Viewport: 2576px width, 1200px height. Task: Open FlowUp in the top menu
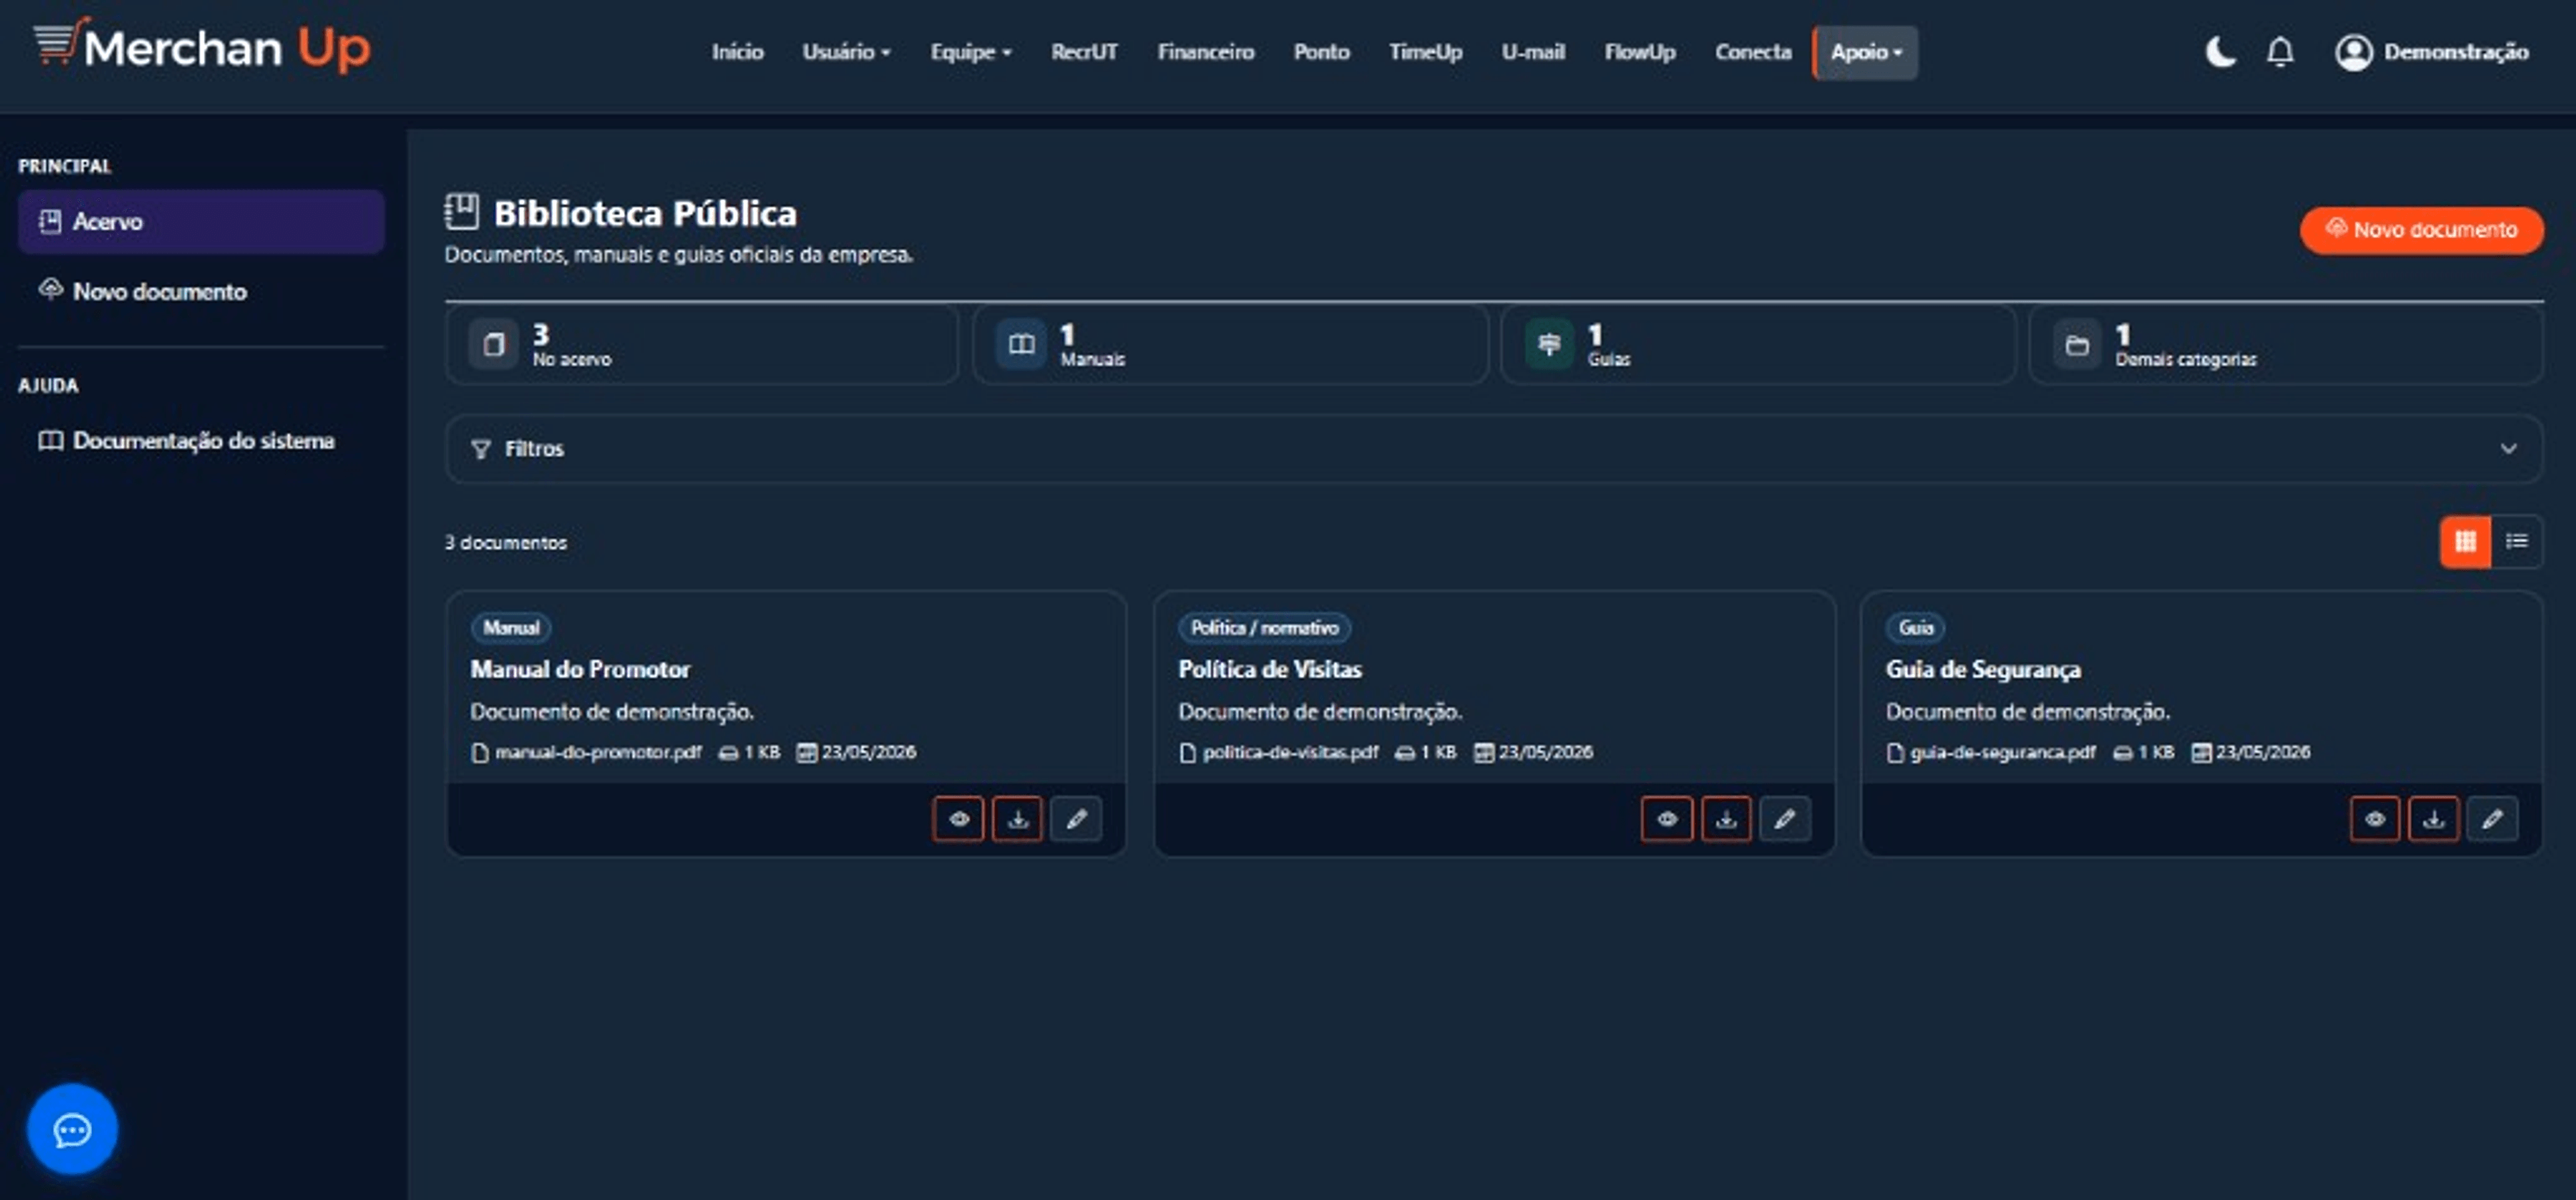(1640, 52)
